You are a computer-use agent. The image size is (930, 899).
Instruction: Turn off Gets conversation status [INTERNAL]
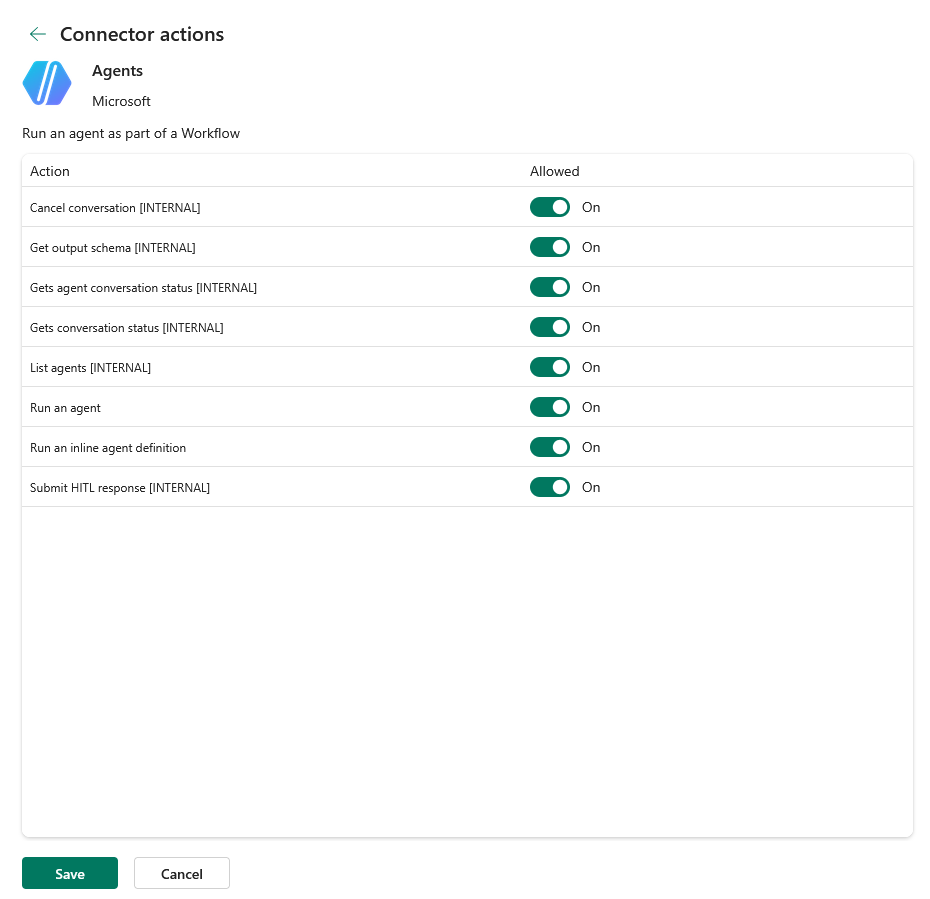[x=550, y=327]
